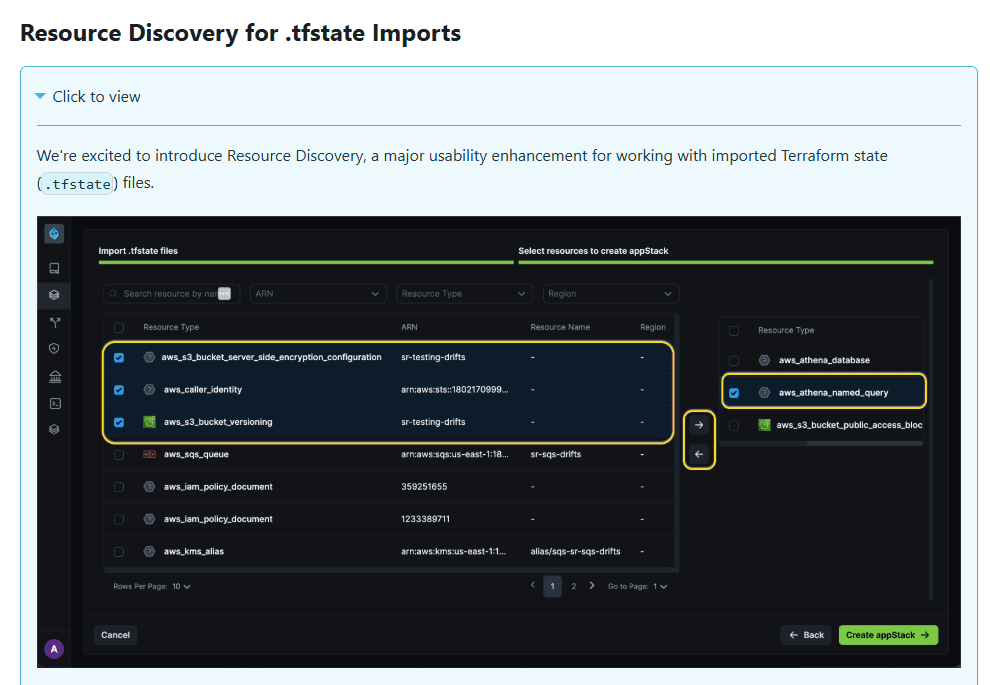Open the bank building icon in sidebar
The image size is (990, 685).
click(x=55, y=377)
